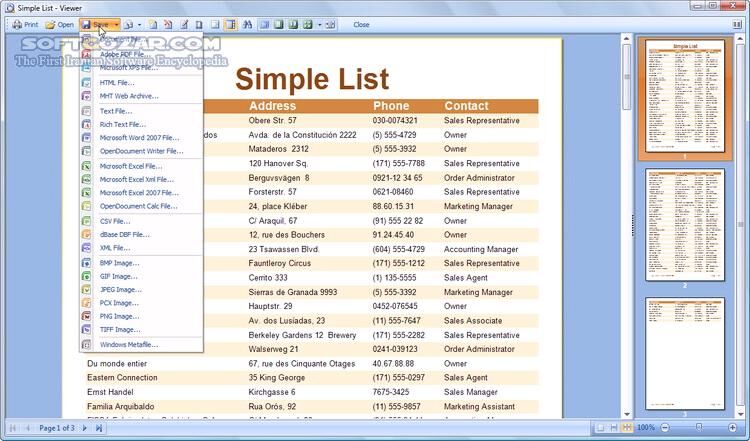The height and width of the screenshot is (441, 750).
Task: Select HTML File export option
Action: [116, 82]
